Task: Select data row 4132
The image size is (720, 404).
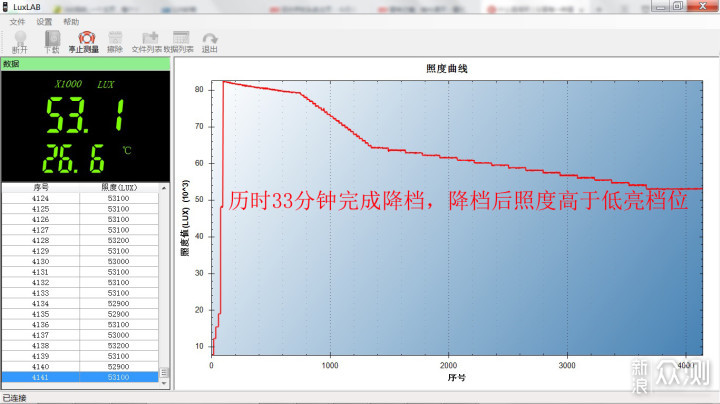Action: pyautogui.click(x=80, y=283)
